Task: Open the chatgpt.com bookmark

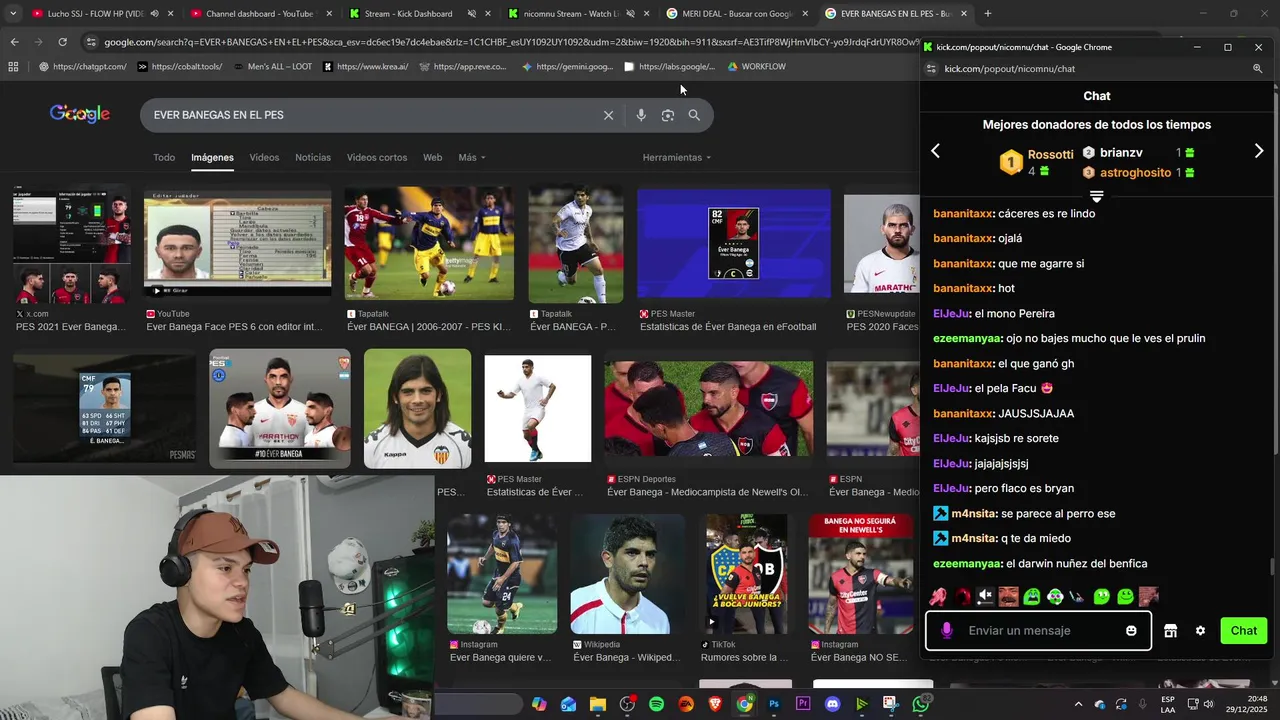Action: coord(82,67)
